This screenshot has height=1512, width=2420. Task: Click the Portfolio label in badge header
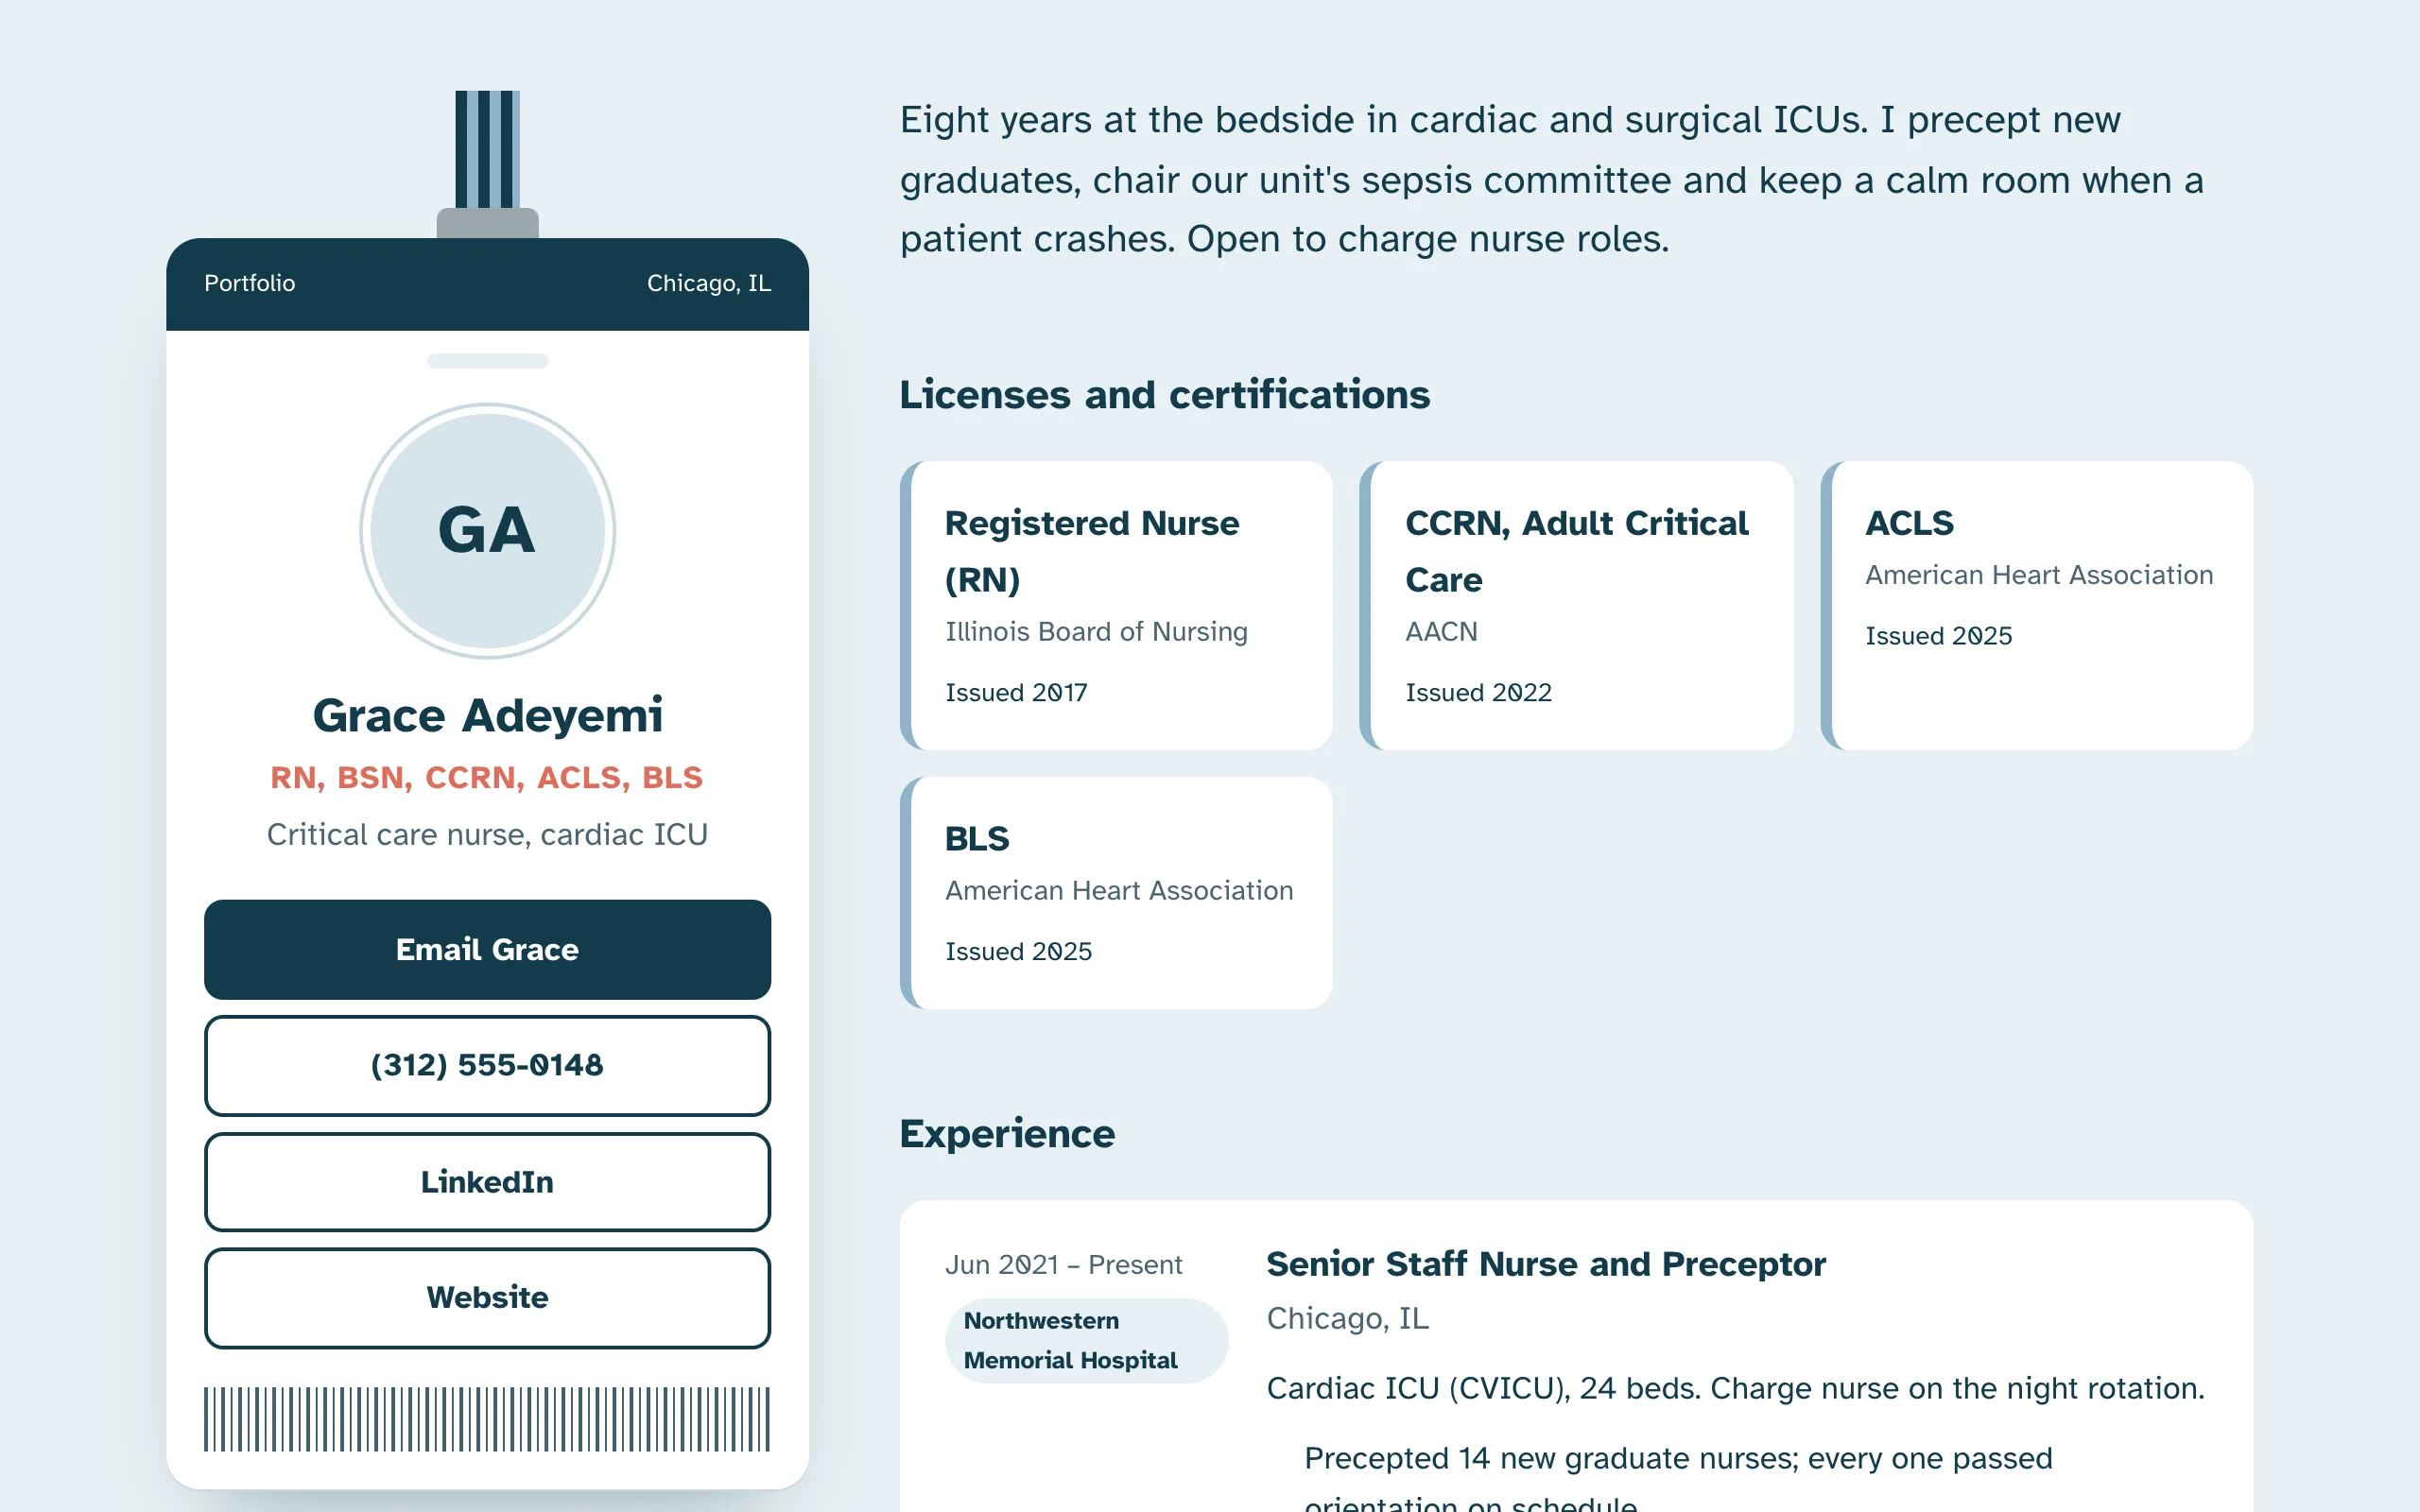point(250,283)
